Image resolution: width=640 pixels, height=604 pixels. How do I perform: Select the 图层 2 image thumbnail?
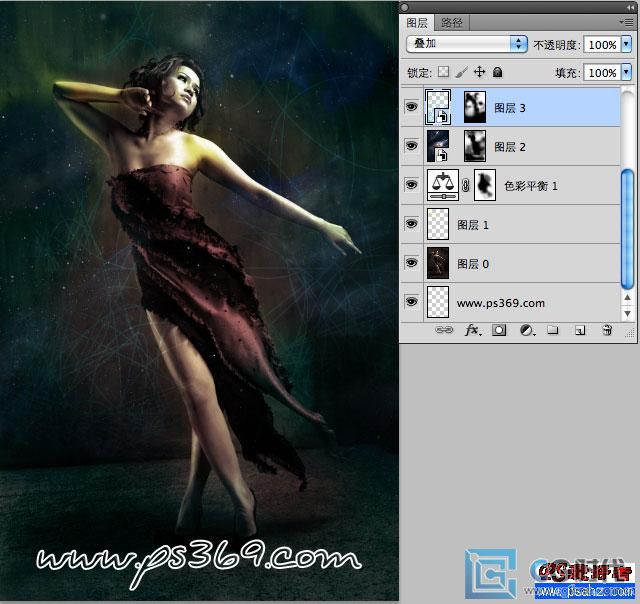coord(438,146)
